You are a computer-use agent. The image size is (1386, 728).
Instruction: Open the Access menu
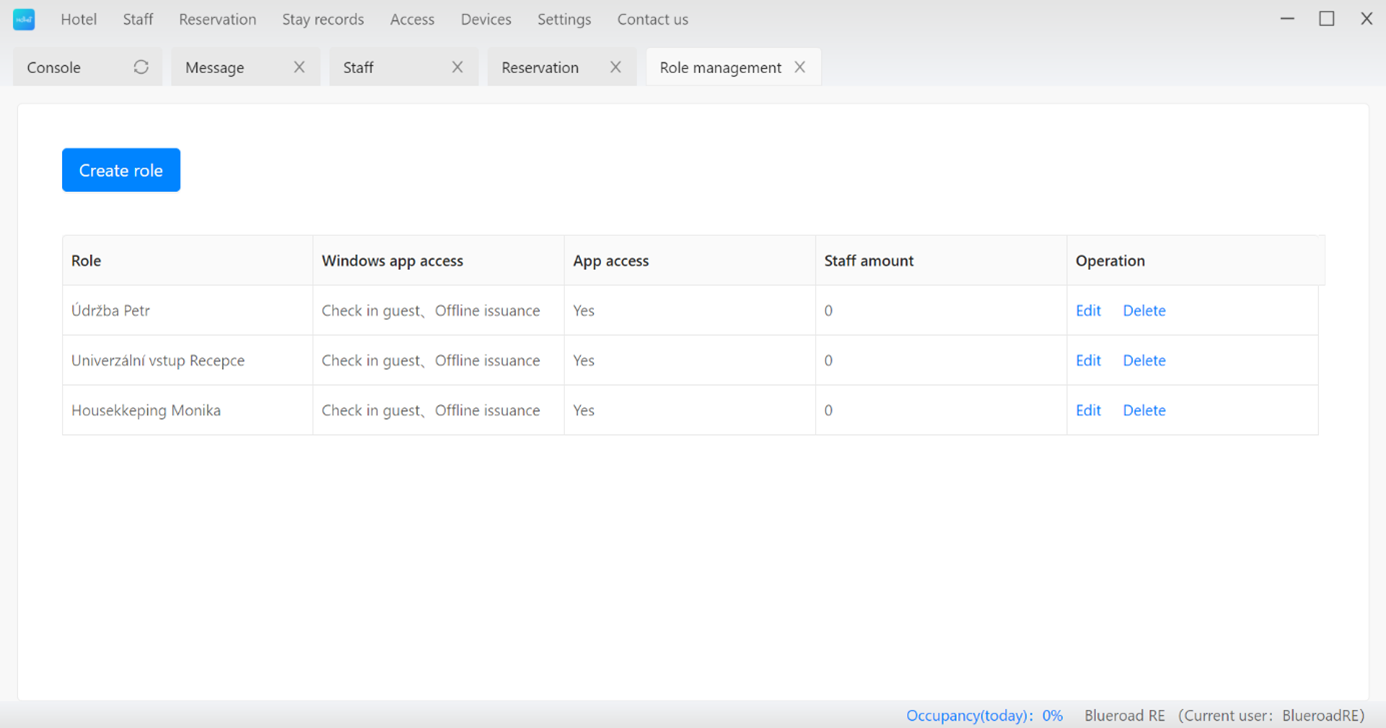pos(412,19)
